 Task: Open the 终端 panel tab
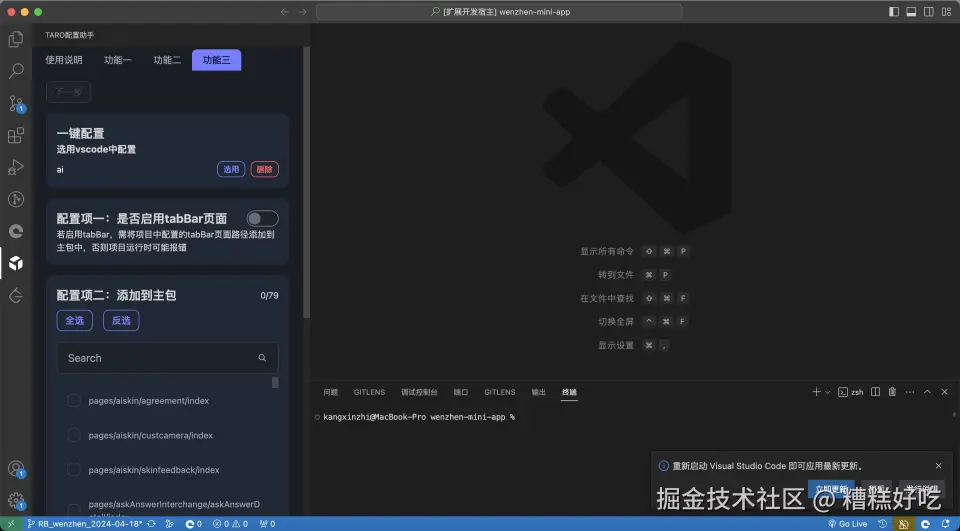(569, 392)
